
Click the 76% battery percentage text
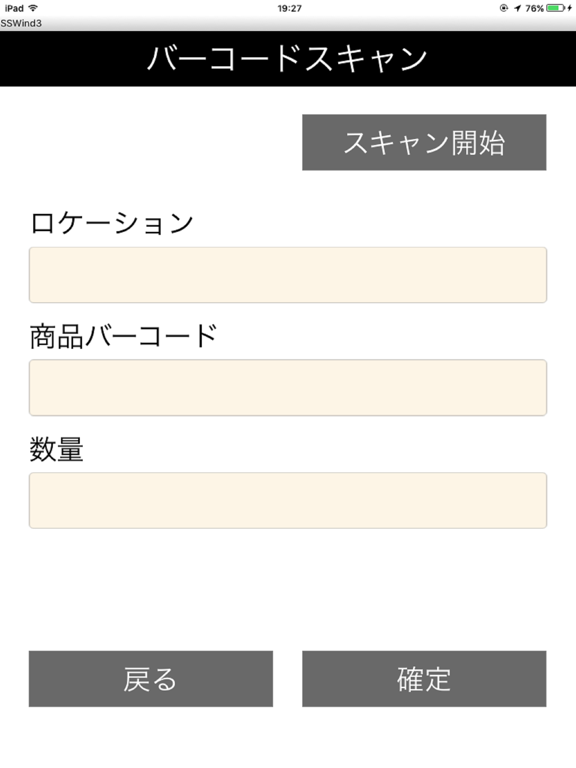click(534, 8)
